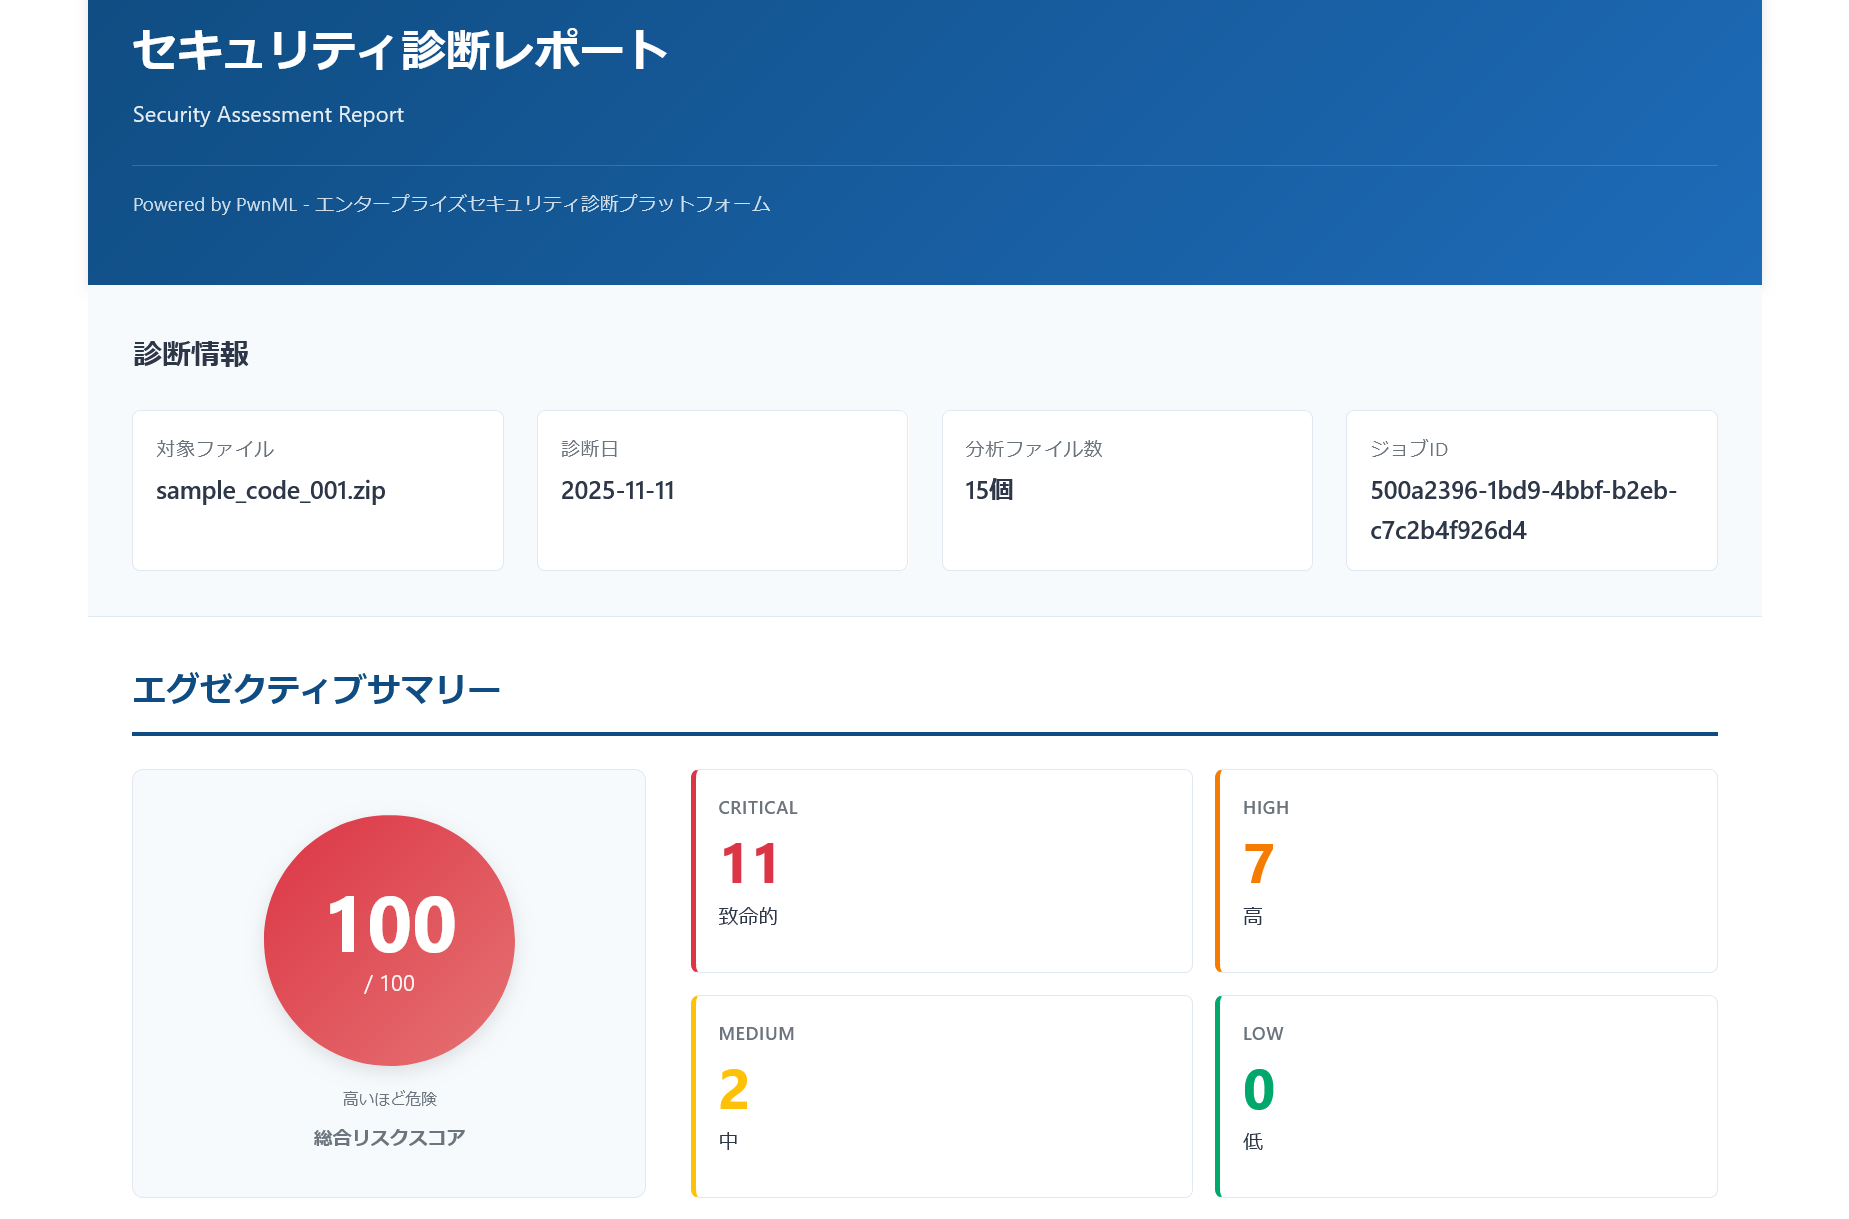Click the MEDIUM findings card
1849x1219 pixels.
coord(941,1096)
